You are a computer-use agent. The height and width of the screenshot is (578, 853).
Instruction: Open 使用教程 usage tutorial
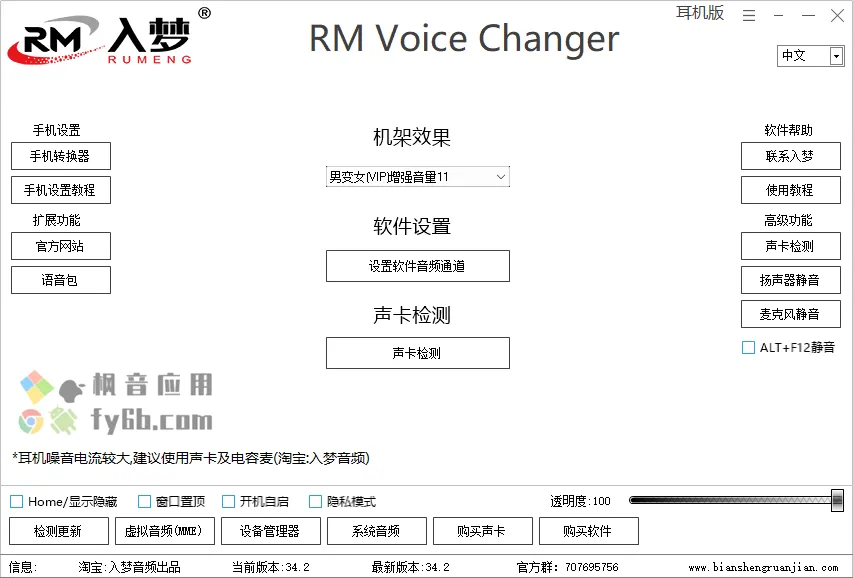pyautogui.click(x=790, y=190)
